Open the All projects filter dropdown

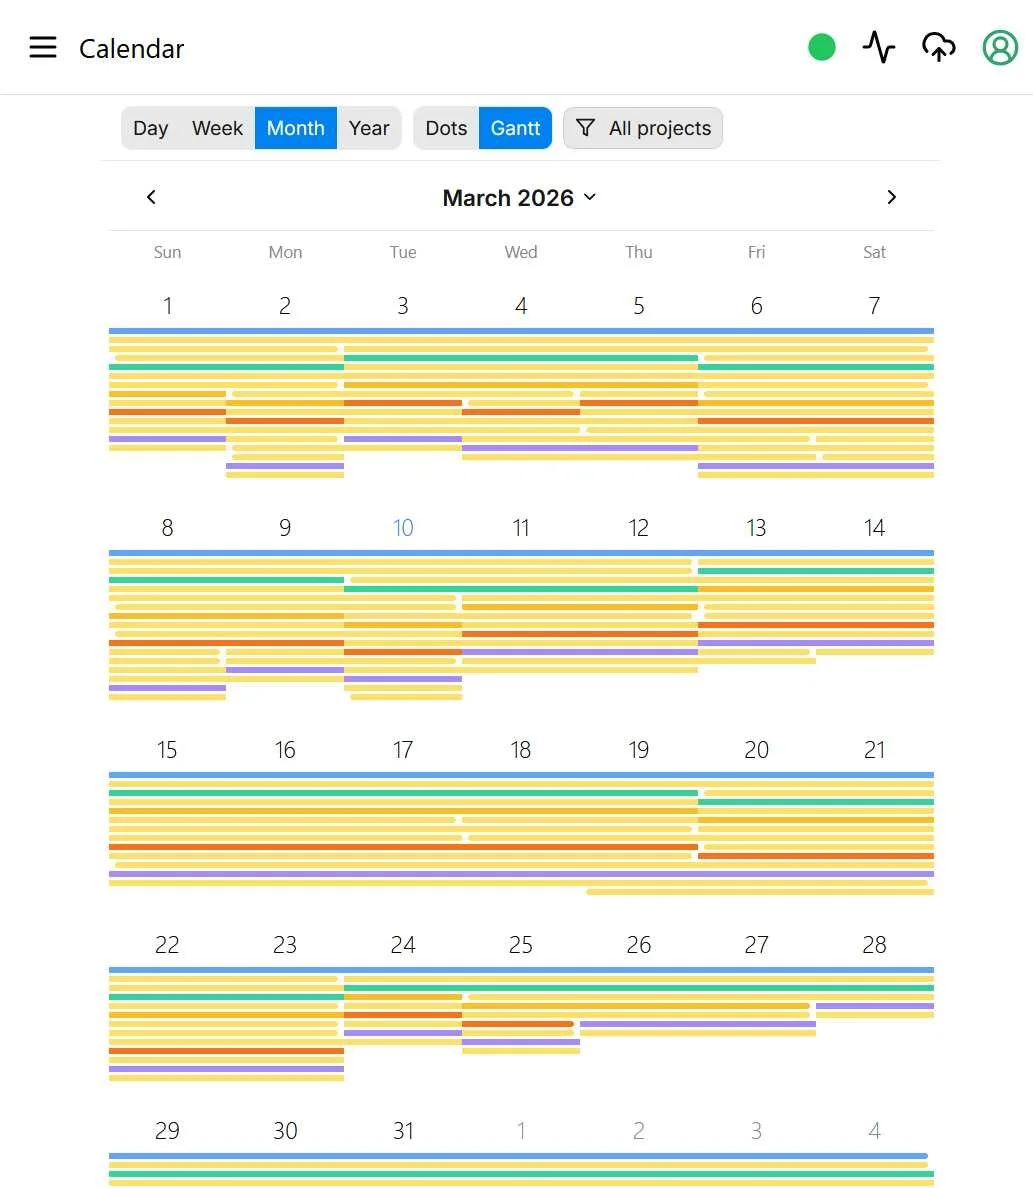[x=643, y=128]
